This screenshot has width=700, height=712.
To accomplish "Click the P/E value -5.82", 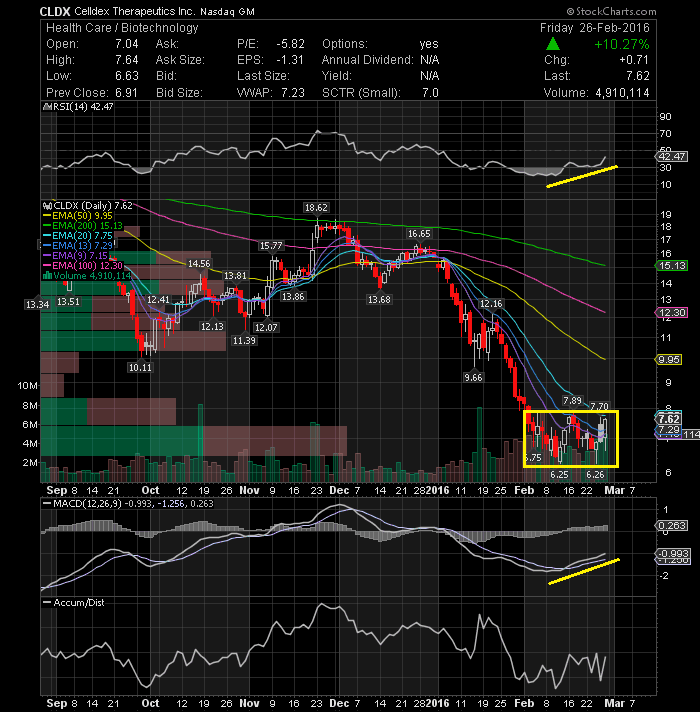I will (291, 44).
